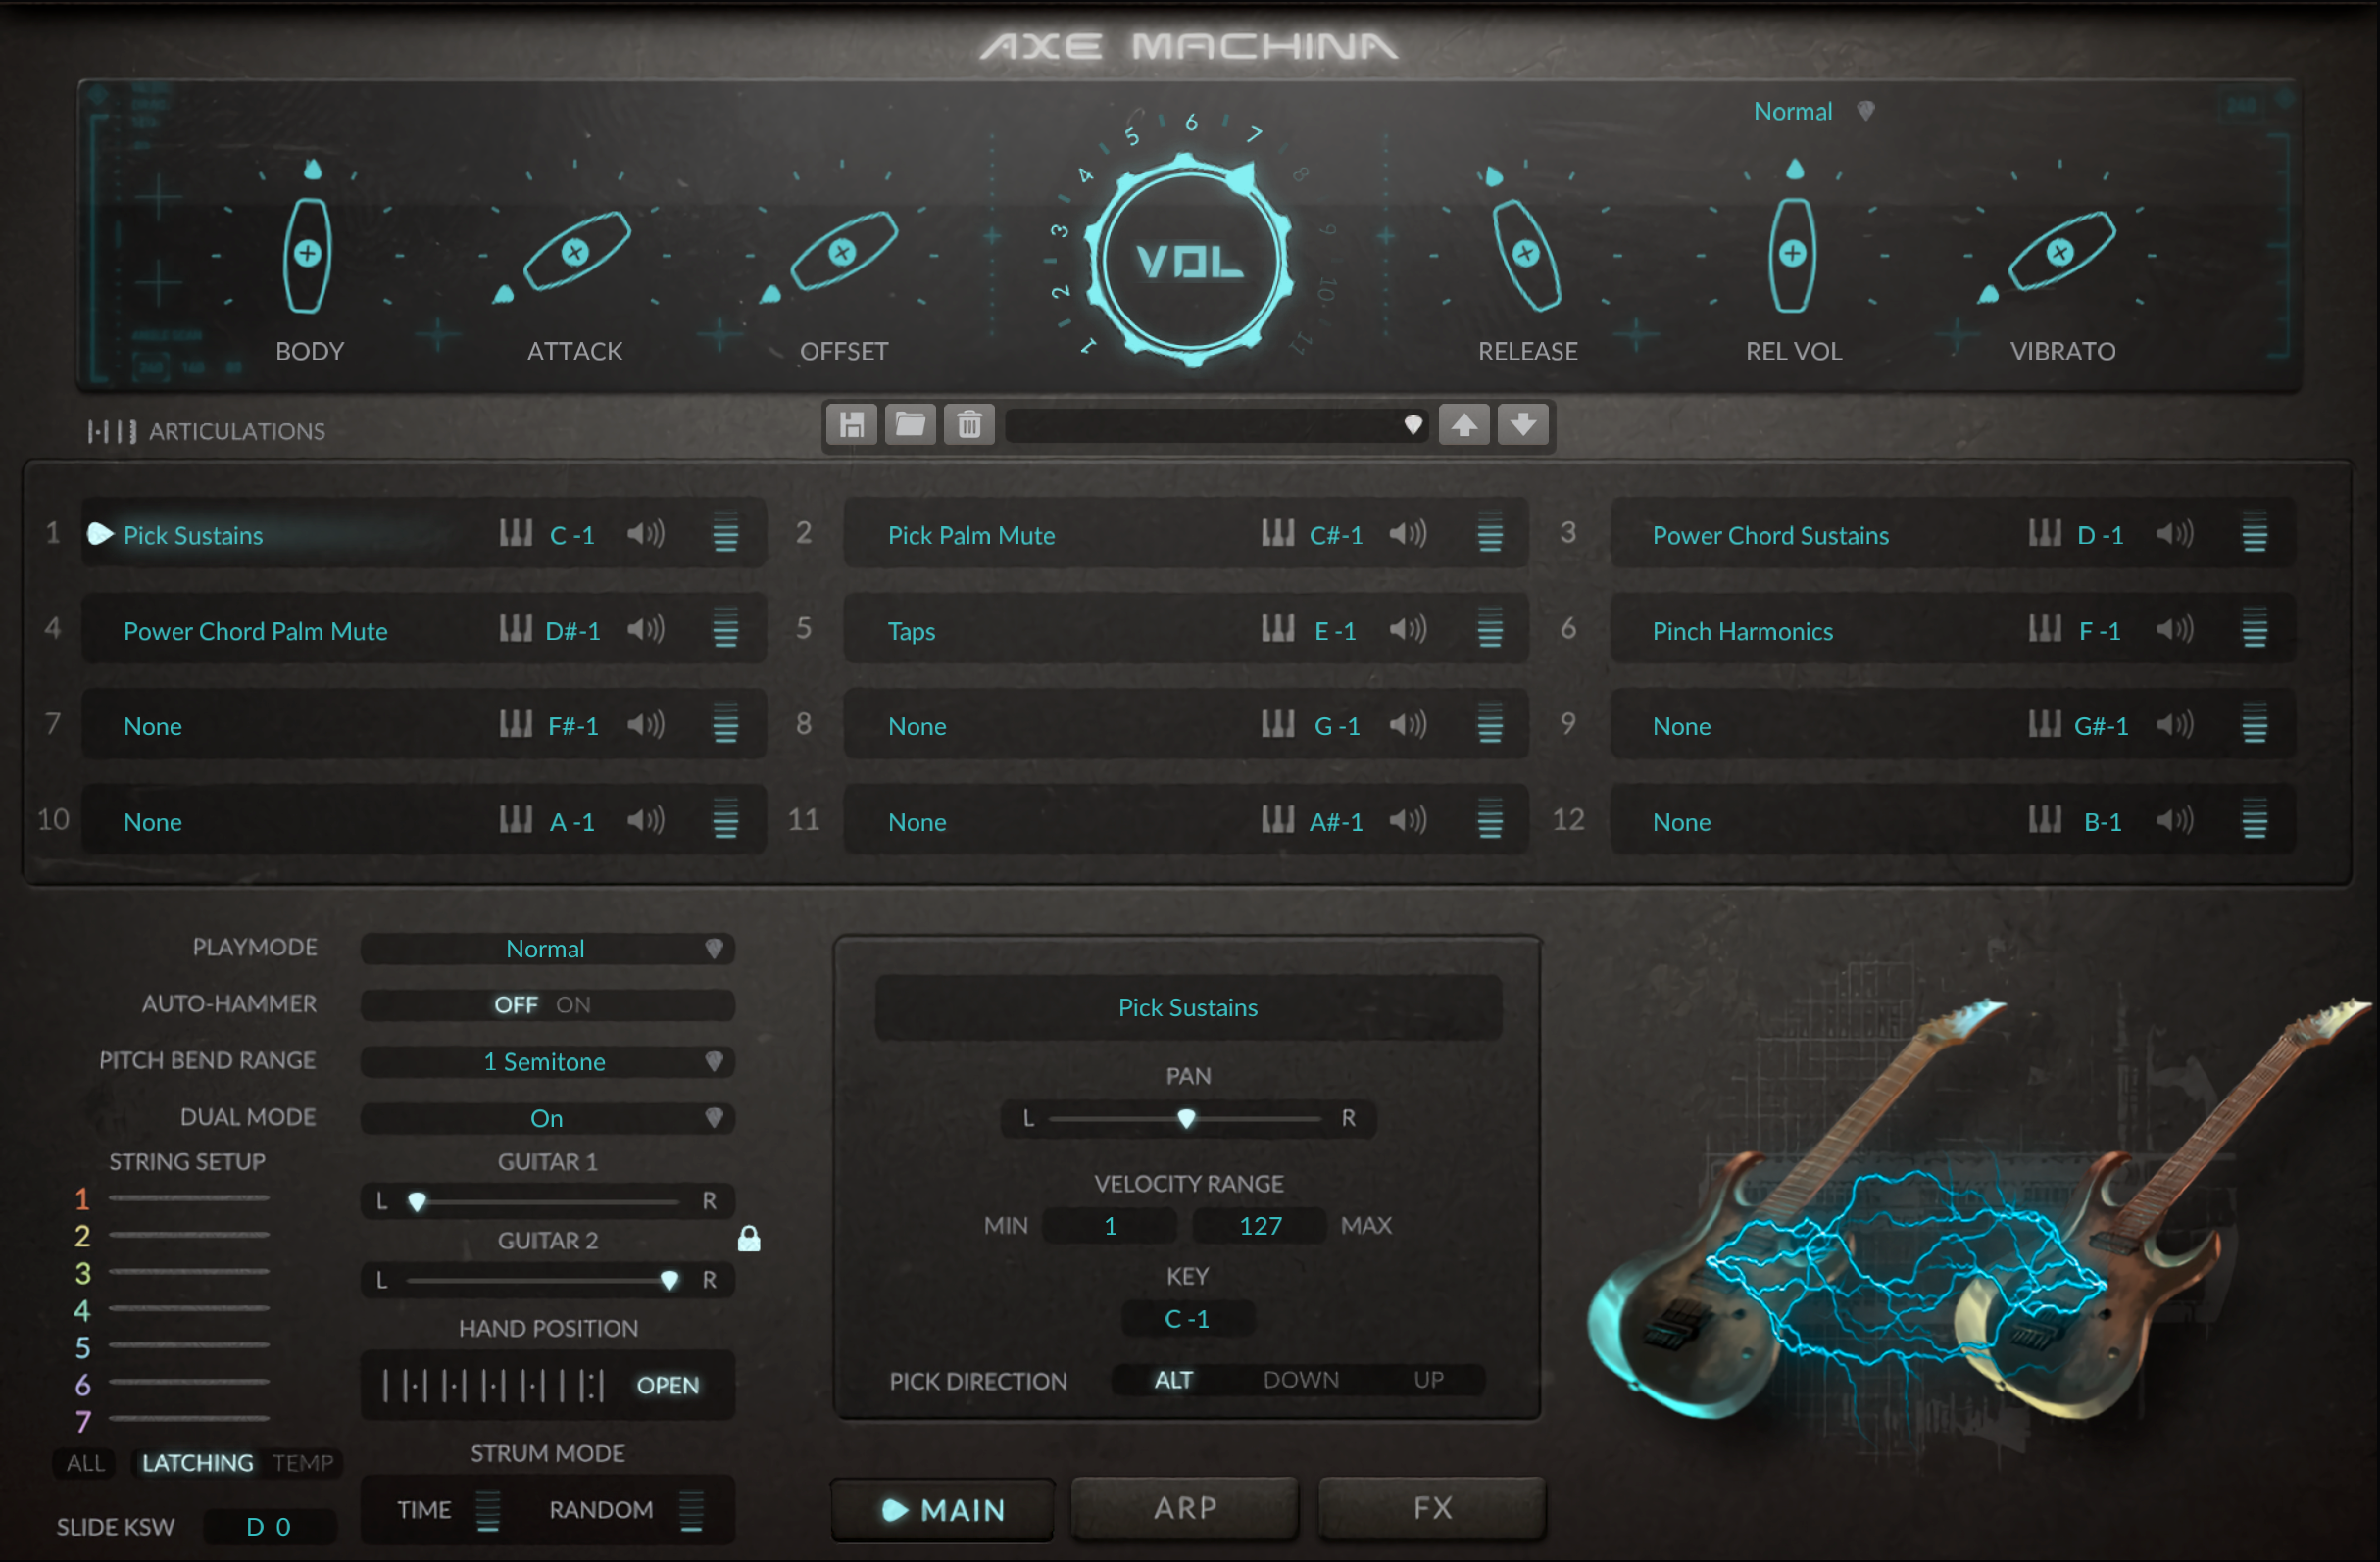Mute the Pick Palm Mute speaker icon

click(x=1407, y=534)
